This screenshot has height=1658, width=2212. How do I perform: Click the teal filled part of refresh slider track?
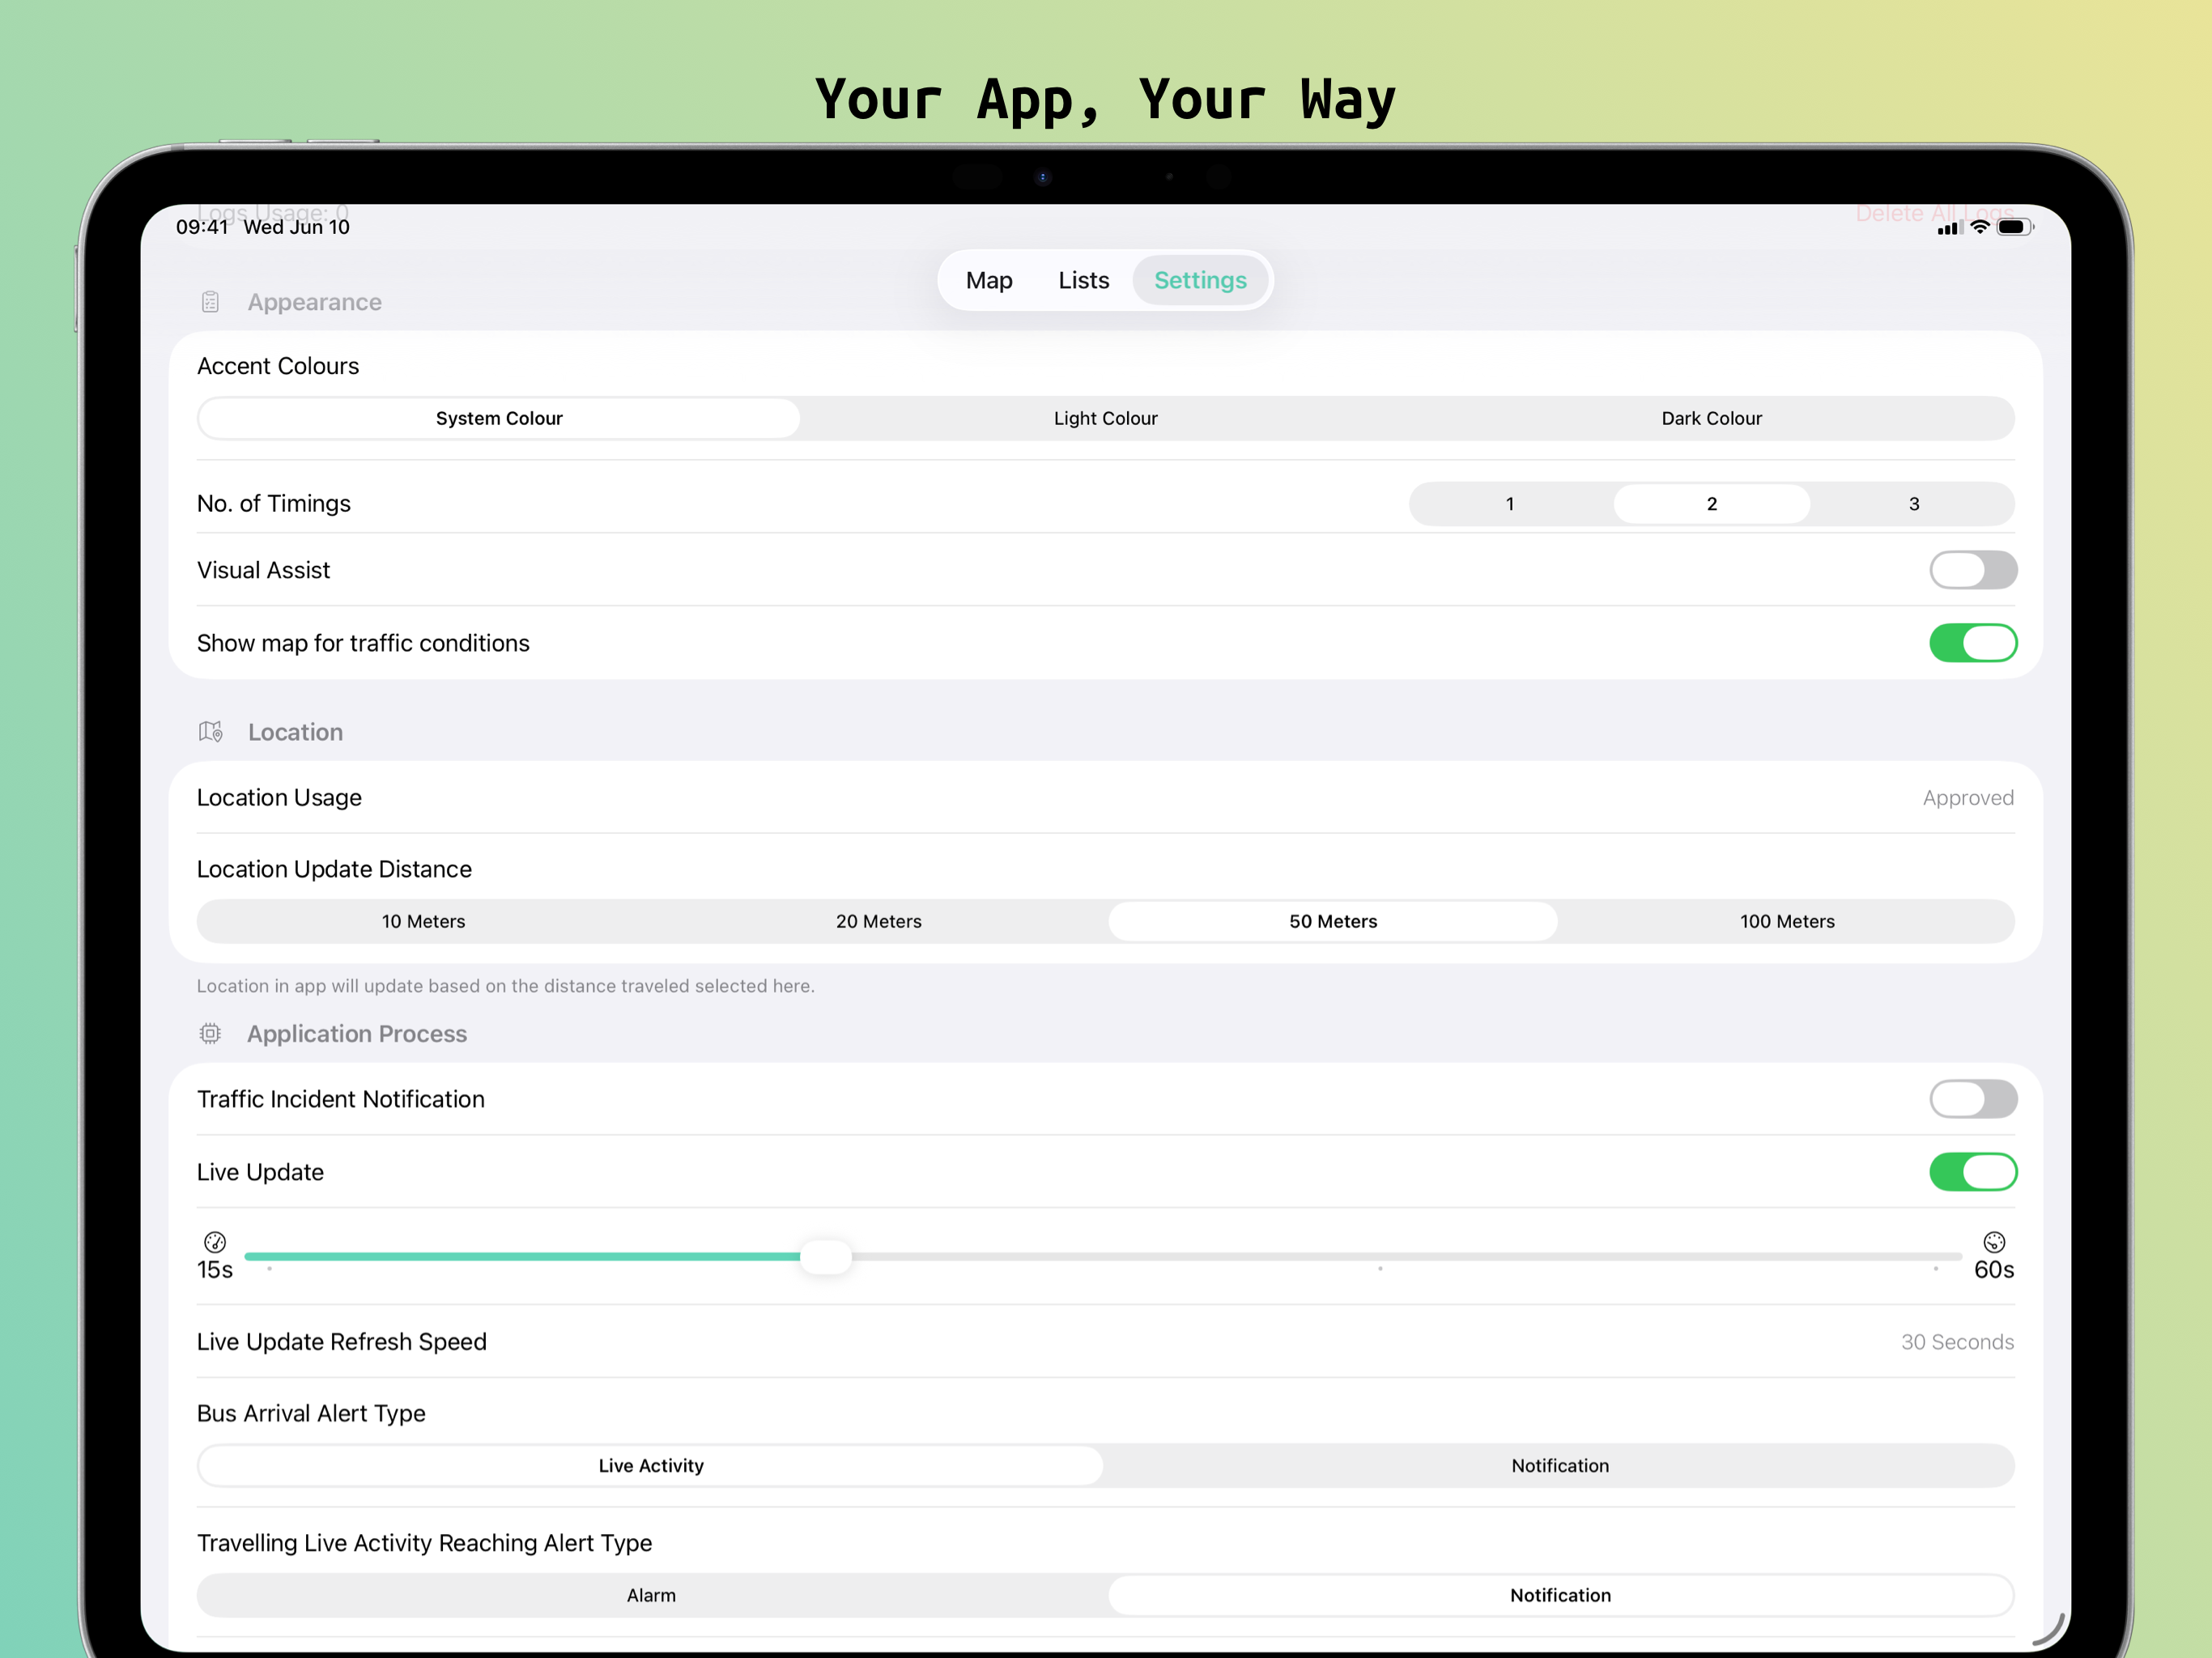click(522, 1256)
